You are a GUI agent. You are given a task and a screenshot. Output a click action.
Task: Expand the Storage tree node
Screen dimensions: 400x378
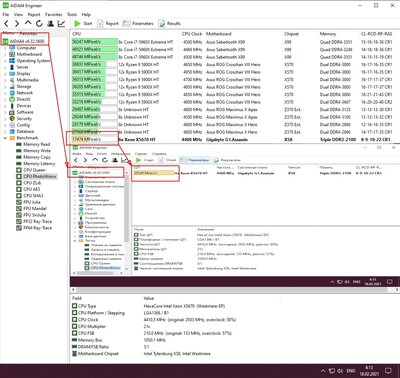(x=5, y=86)
